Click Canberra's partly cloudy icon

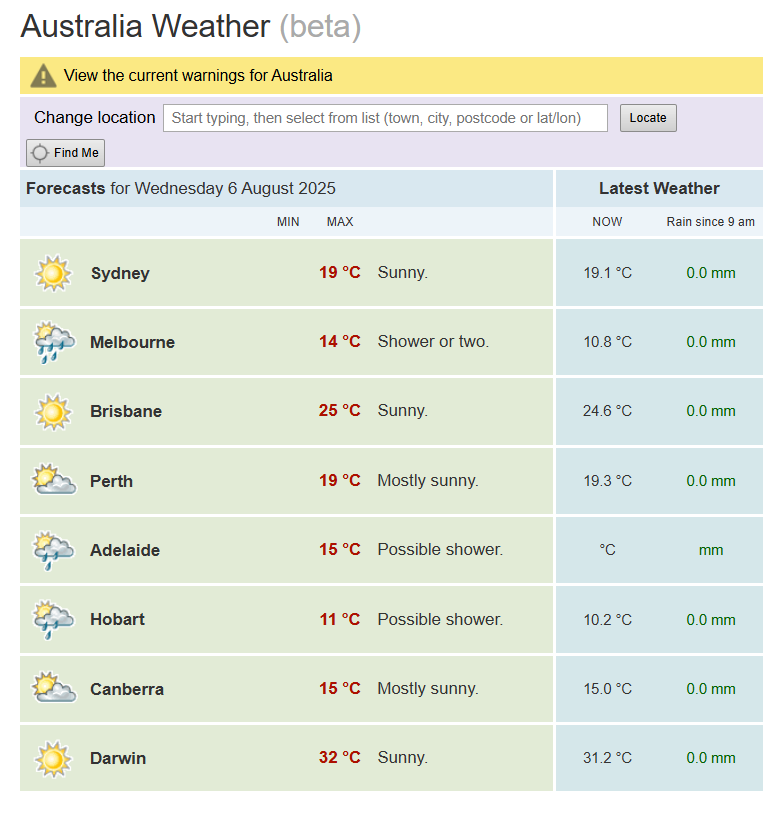(x=53, y=689)
